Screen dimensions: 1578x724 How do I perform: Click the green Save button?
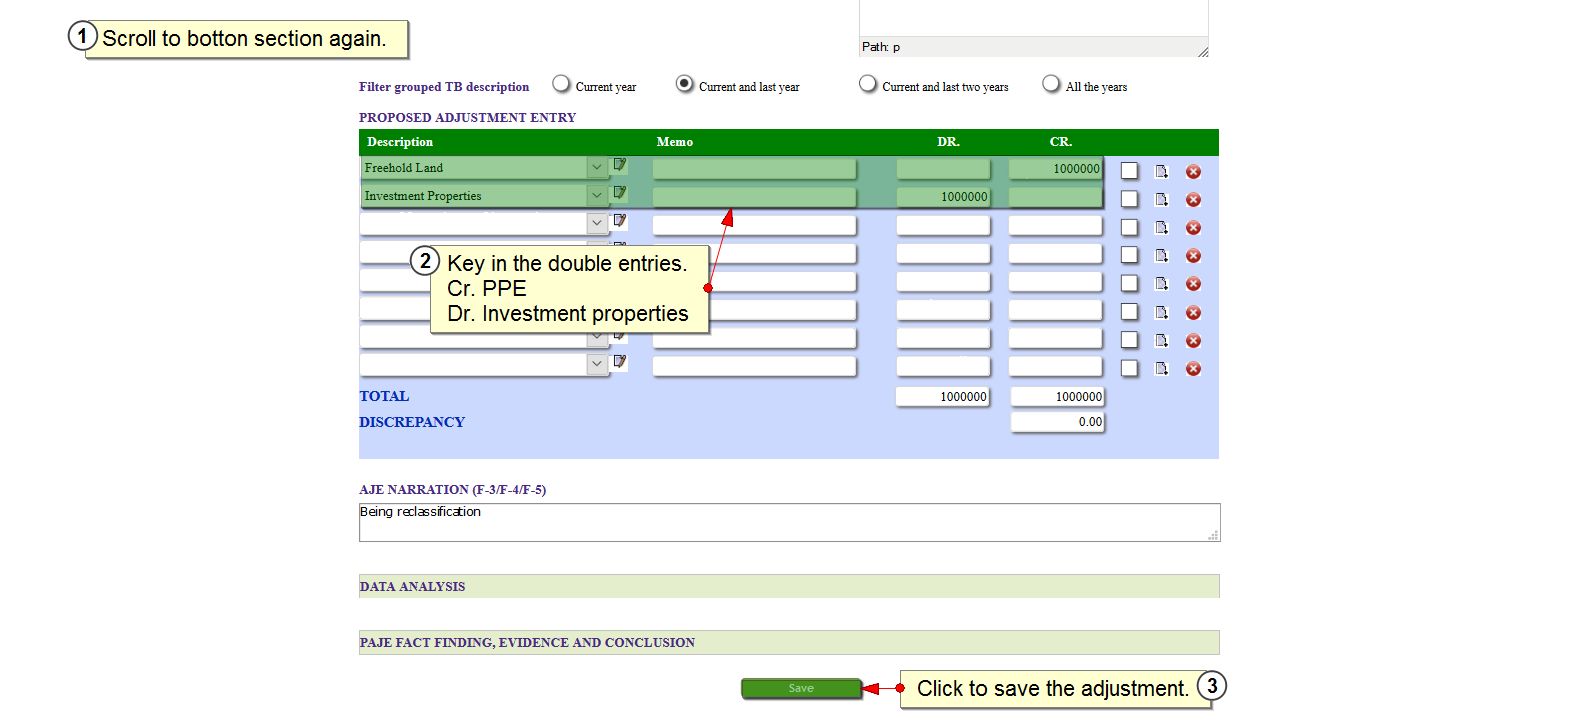[800, 688]
